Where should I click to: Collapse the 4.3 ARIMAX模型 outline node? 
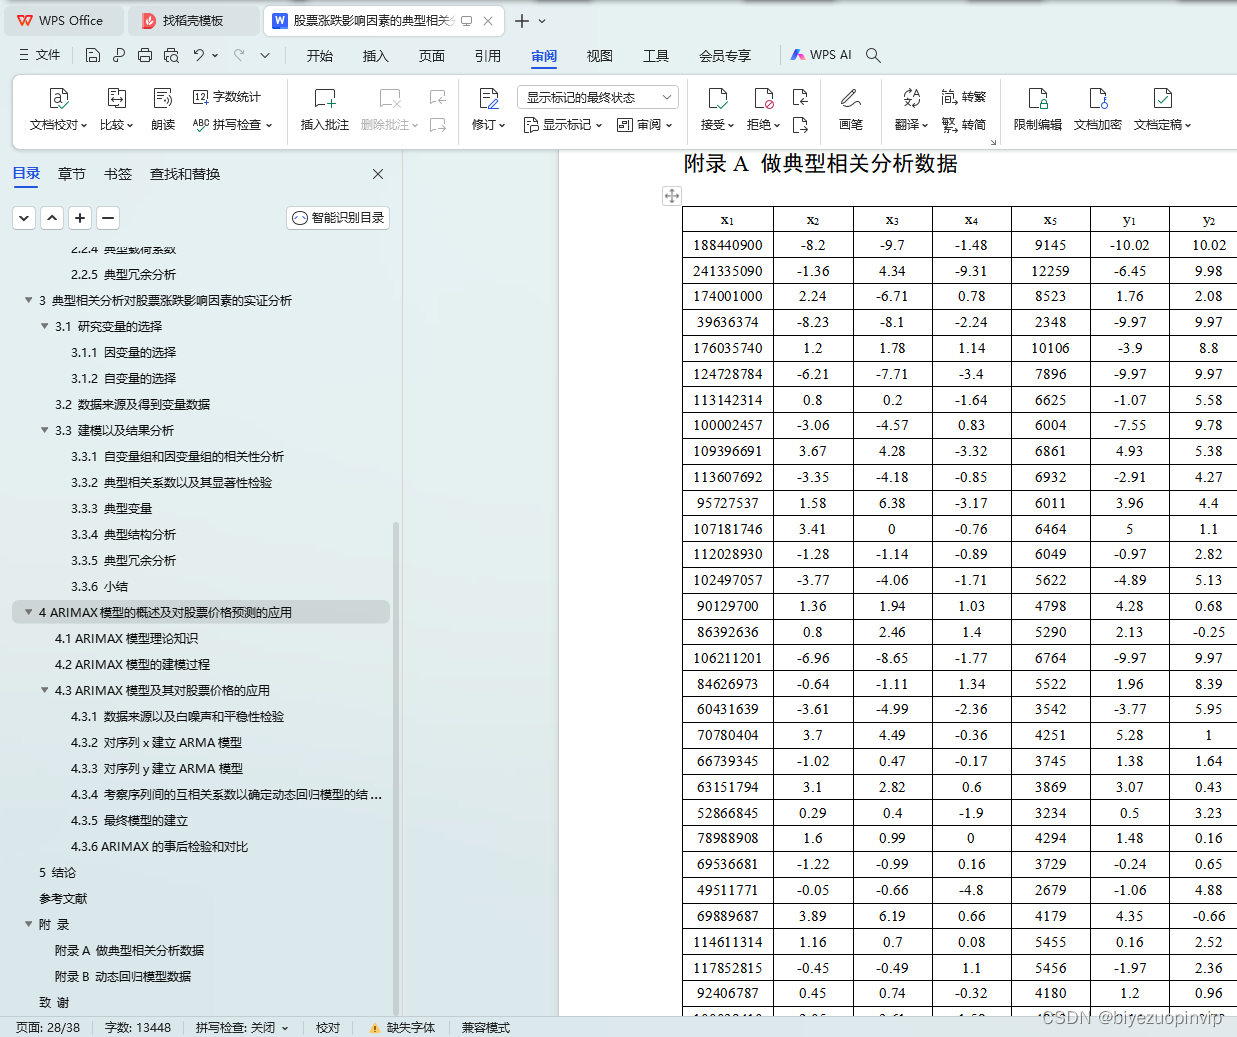[x=44, y=690]
